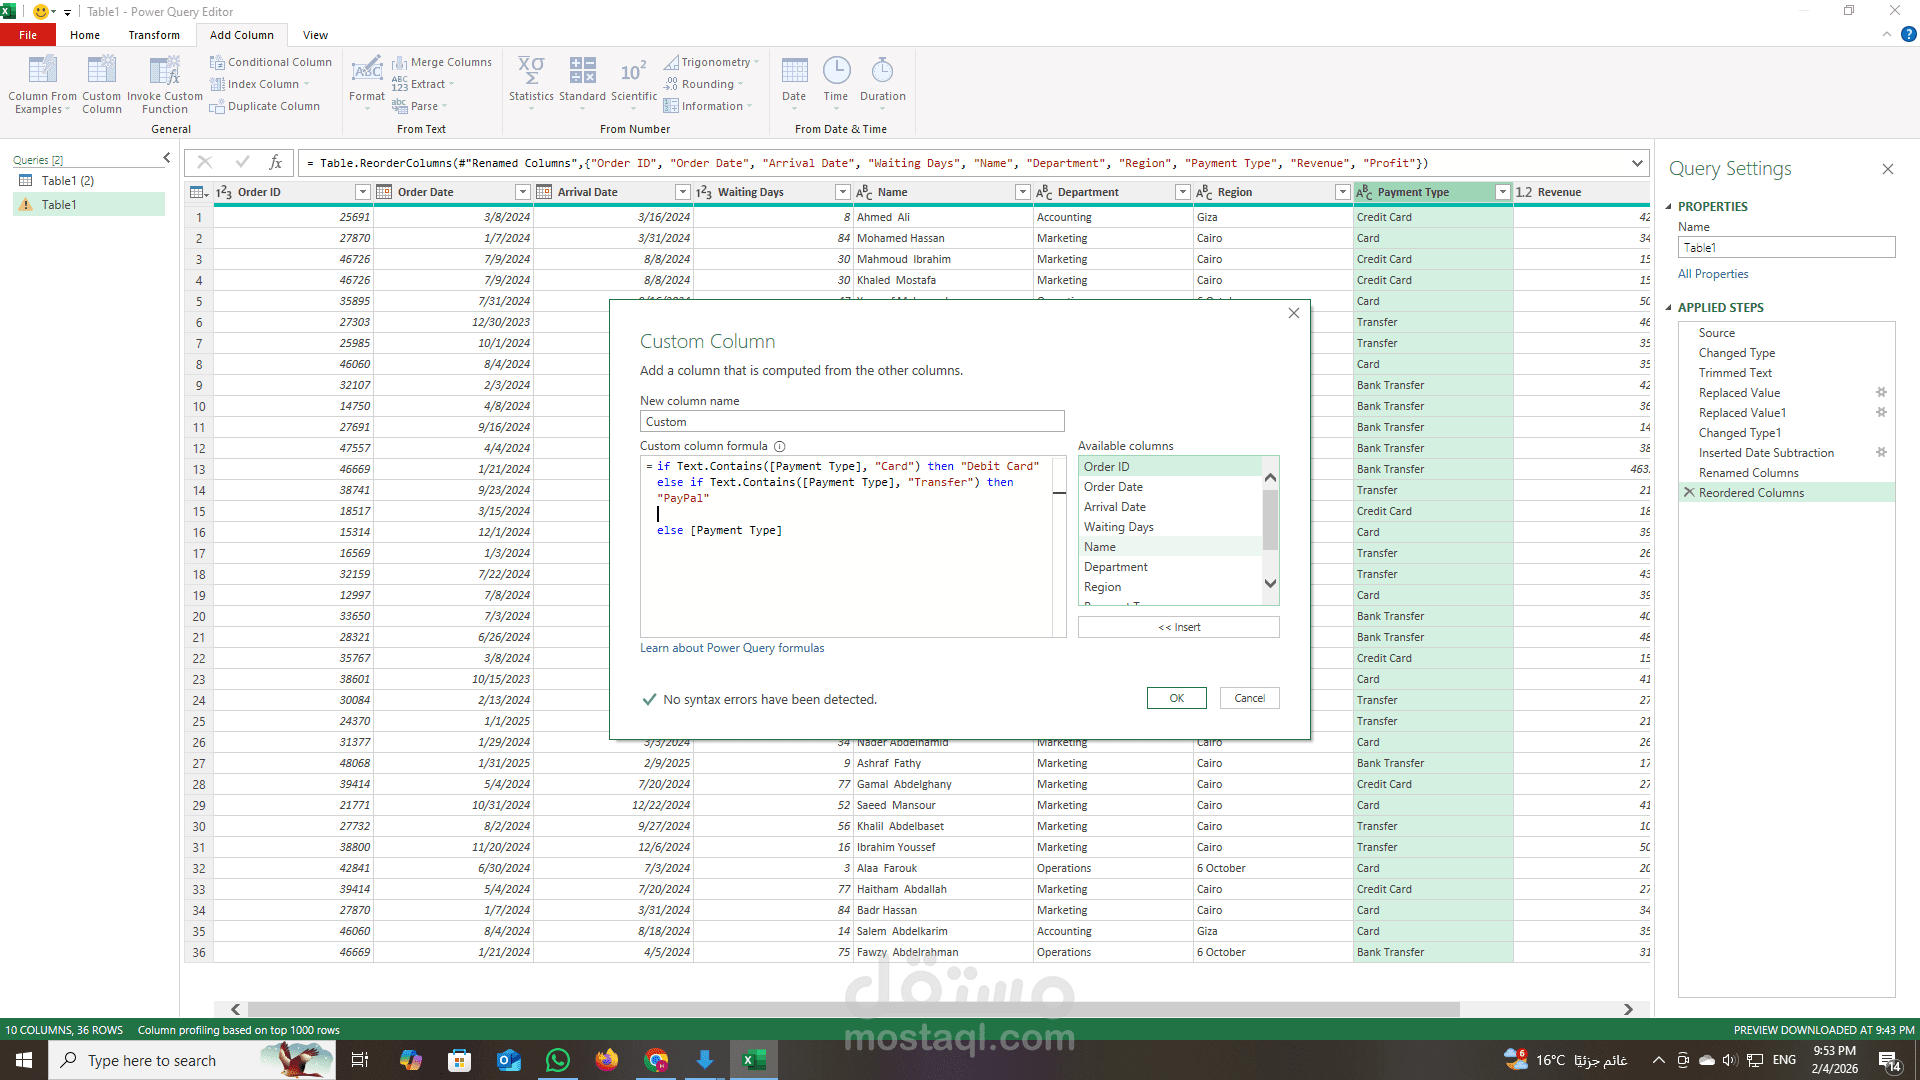Image resolution: width=1920 pixels, height=1080 pixels.
Task: Collapse the Queries pane chevron
Action: [x=167, y=158]
